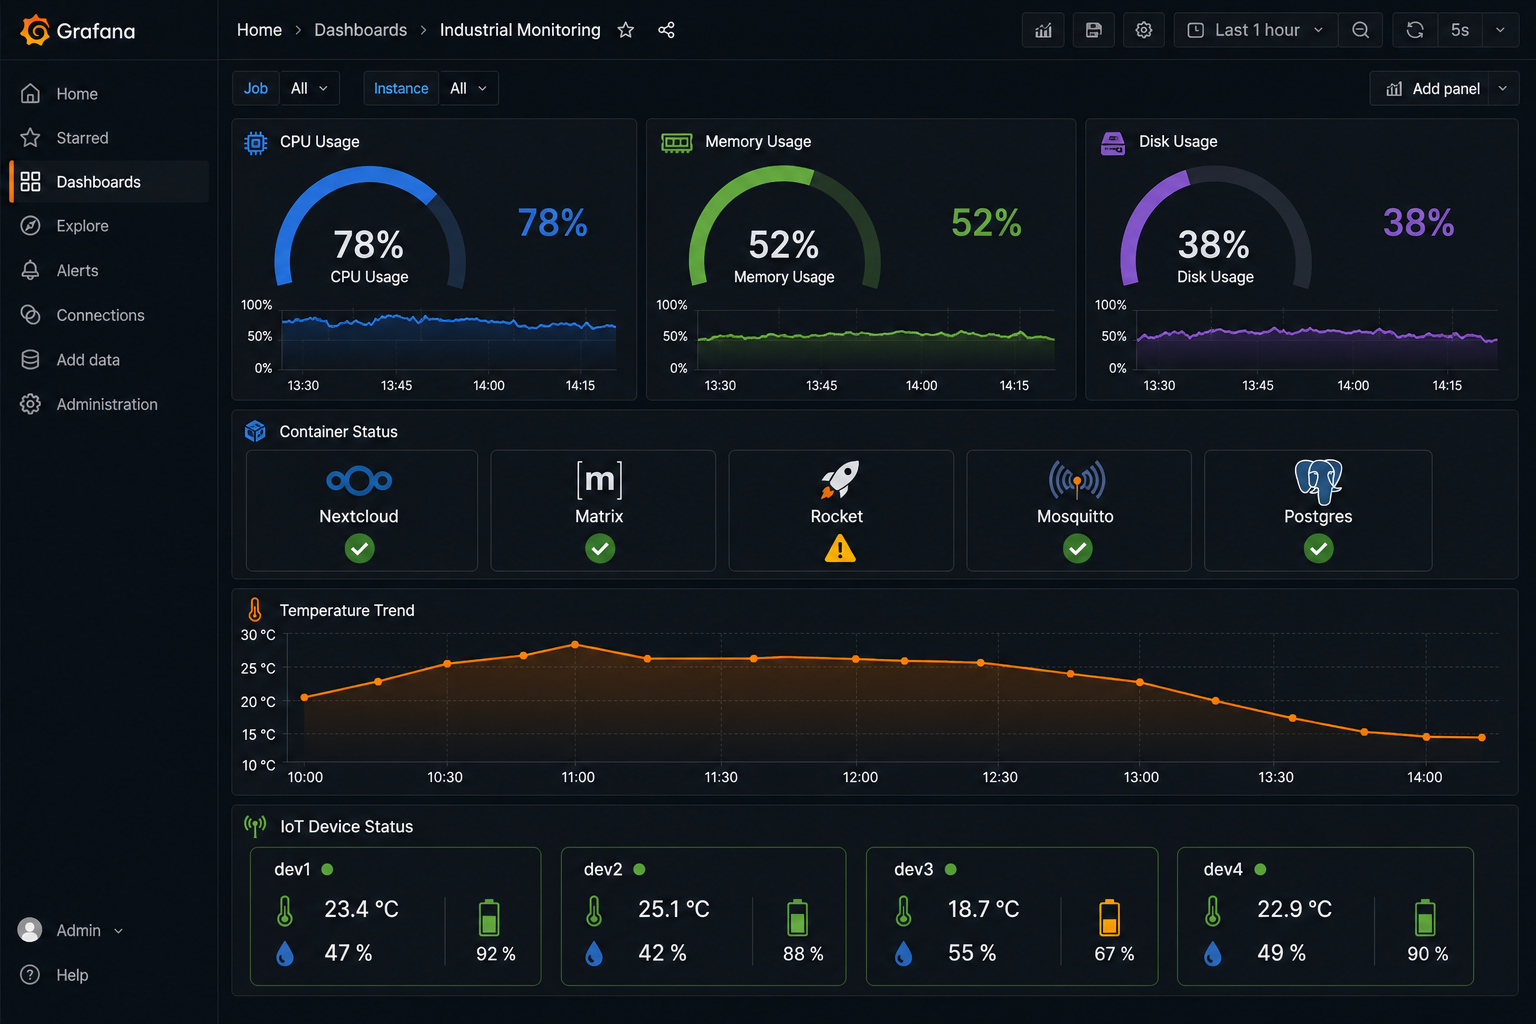The image size is (1536, 1024).
Task: Click the thermometer icon in the Temperature Trend panel
Action: pos(255,609)
